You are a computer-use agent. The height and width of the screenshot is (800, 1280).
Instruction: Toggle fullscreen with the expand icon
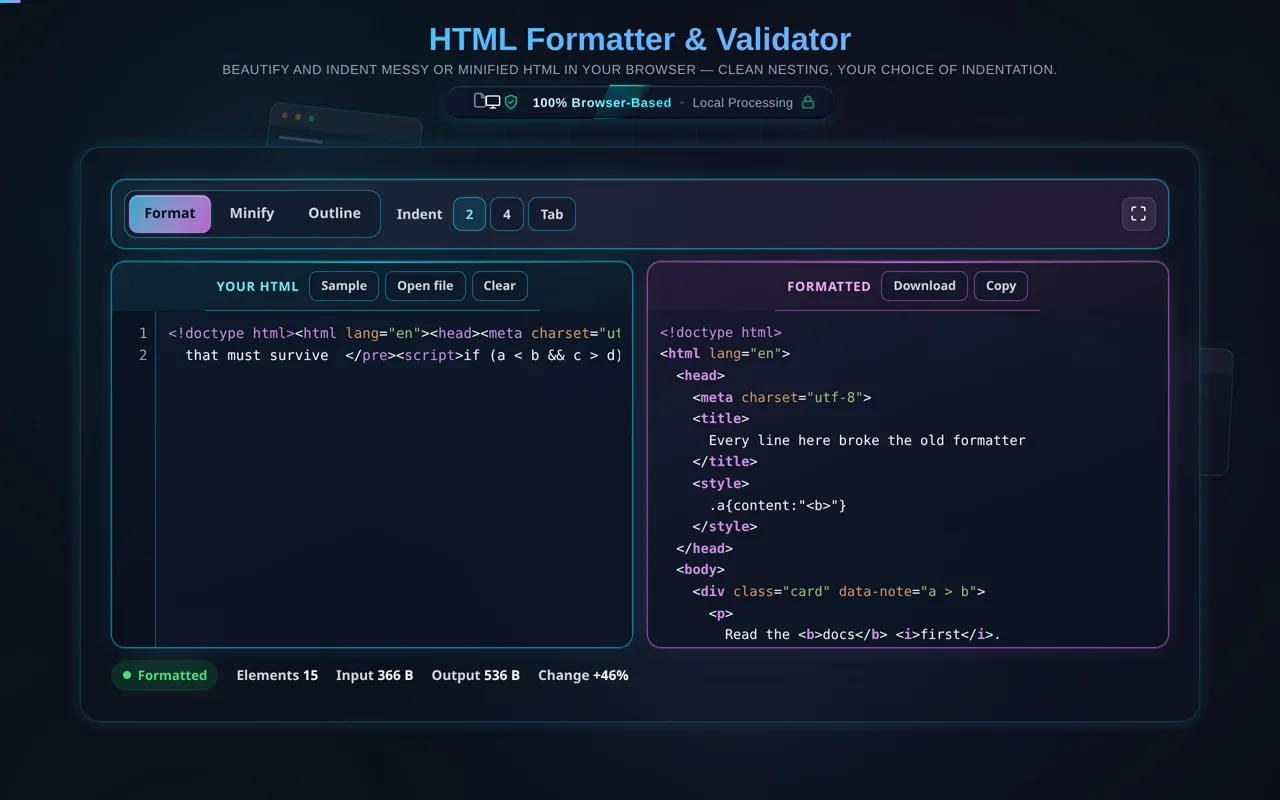[x=1138, y=214]
